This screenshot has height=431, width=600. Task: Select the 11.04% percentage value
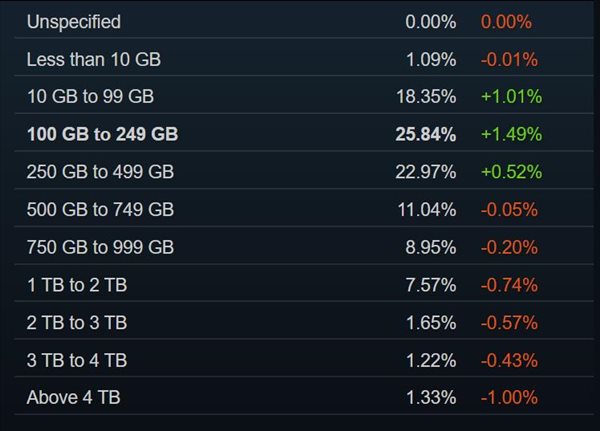(426, 210)
